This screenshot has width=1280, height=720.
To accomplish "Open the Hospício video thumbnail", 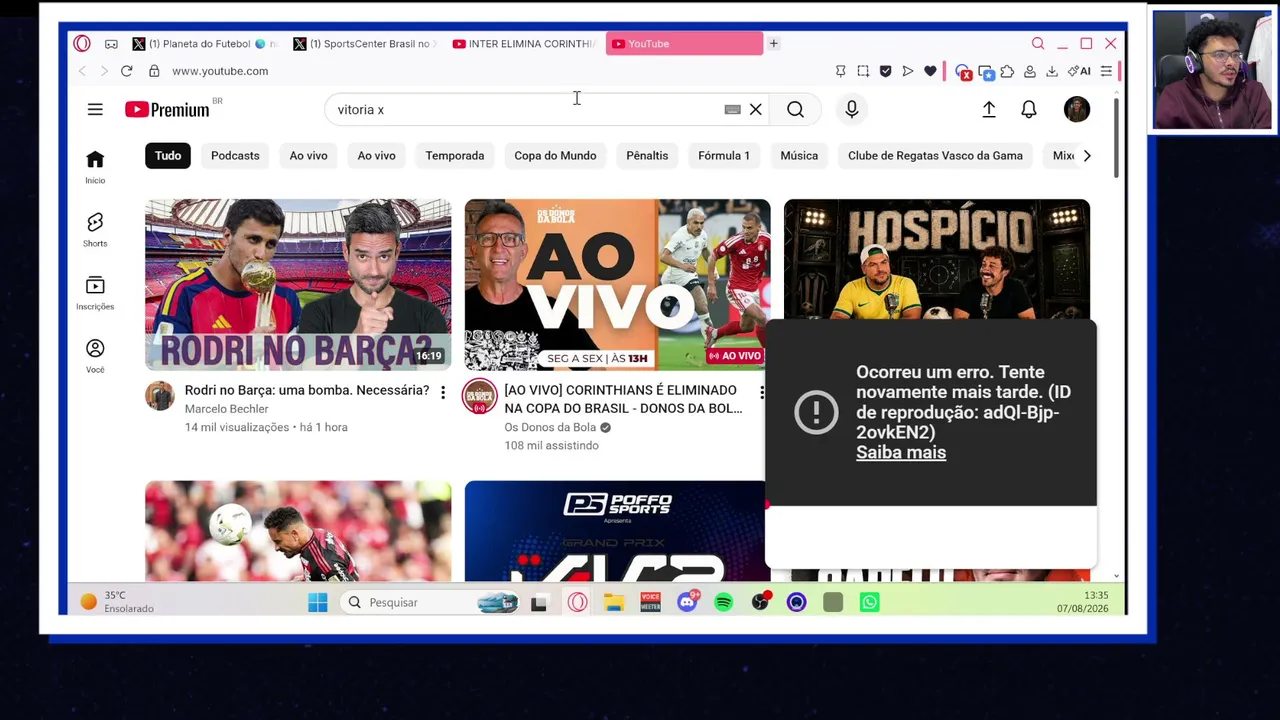I will tap(937, 259).
